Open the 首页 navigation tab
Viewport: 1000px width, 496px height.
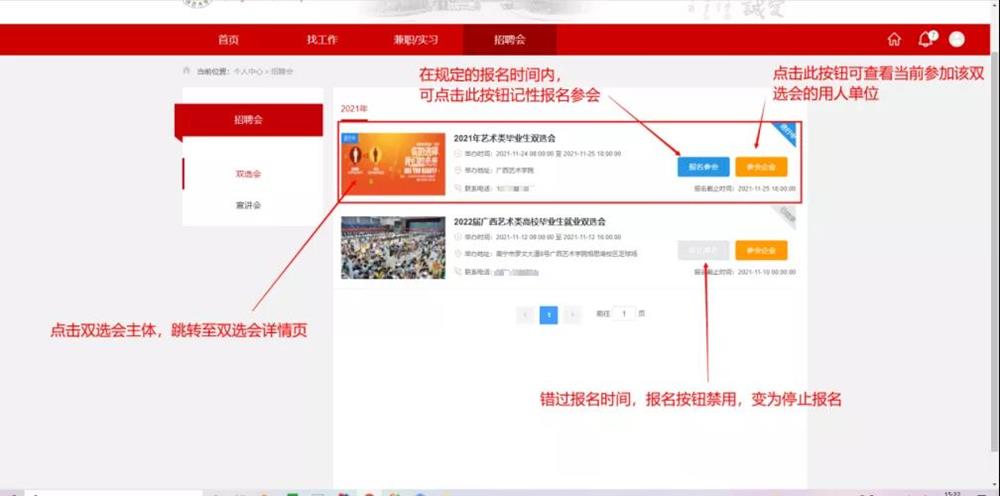[228, 40]
